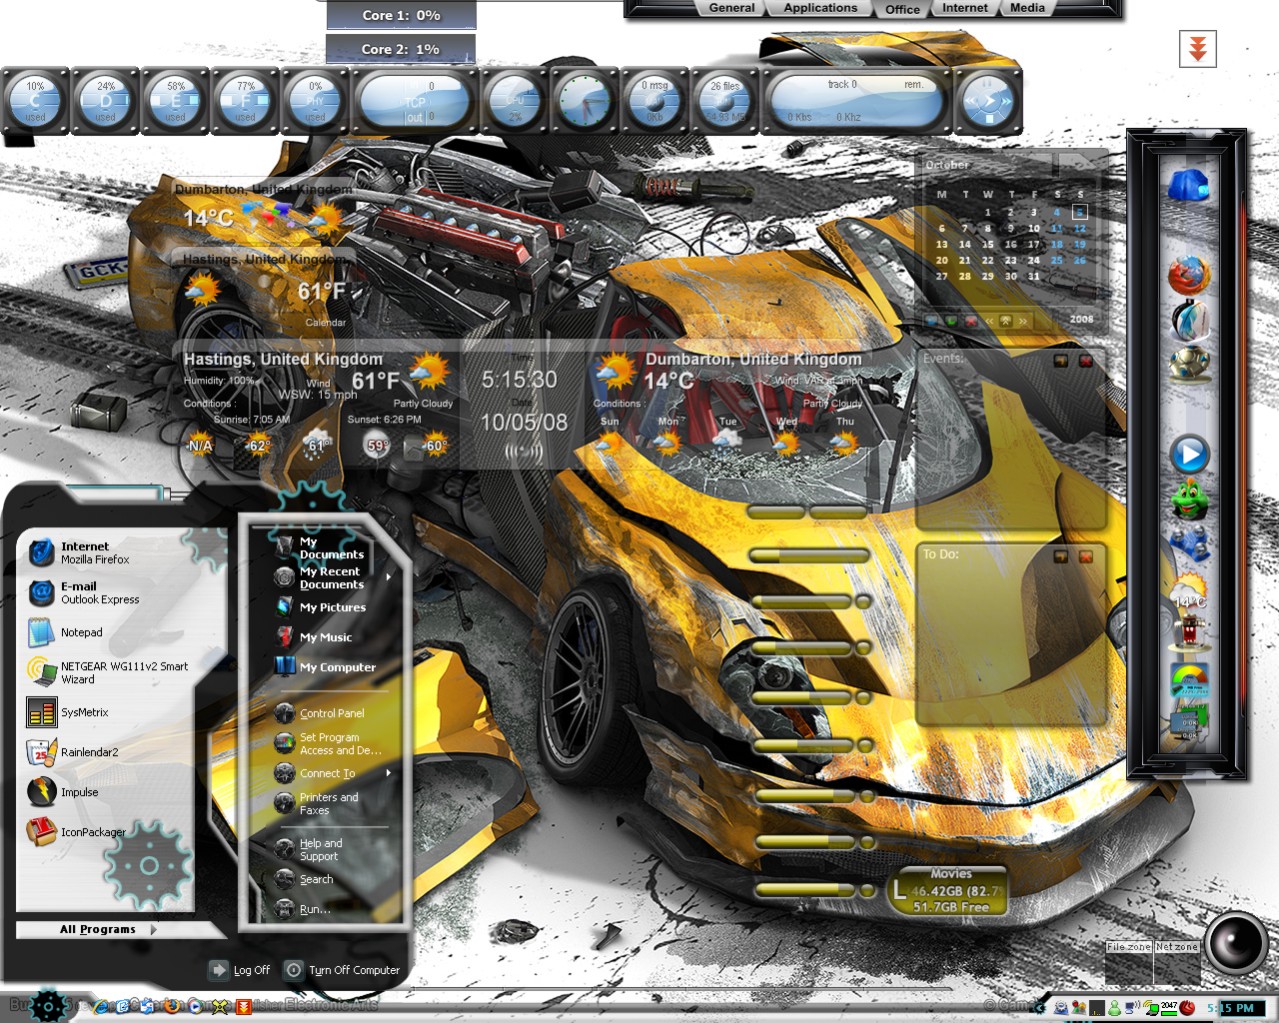Switch to General tab on top bar
The image size is (1279, 1023).
tap(731, 8)
